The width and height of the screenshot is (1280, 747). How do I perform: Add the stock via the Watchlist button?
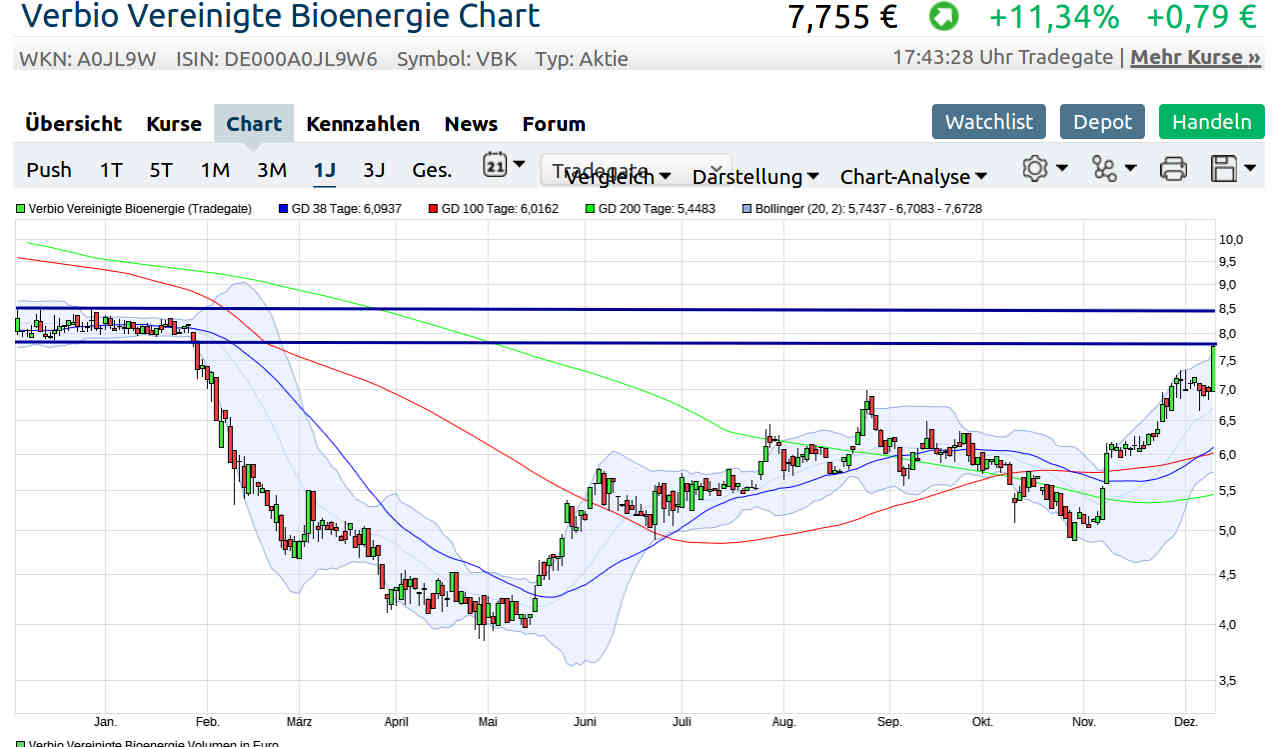coord(989,122)
